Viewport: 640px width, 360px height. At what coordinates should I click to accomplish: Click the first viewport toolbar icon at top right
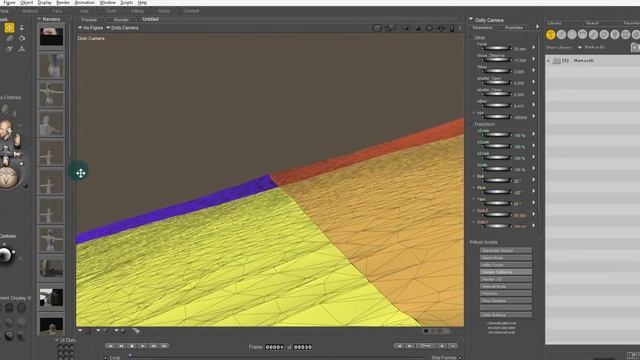click(377, 28)
